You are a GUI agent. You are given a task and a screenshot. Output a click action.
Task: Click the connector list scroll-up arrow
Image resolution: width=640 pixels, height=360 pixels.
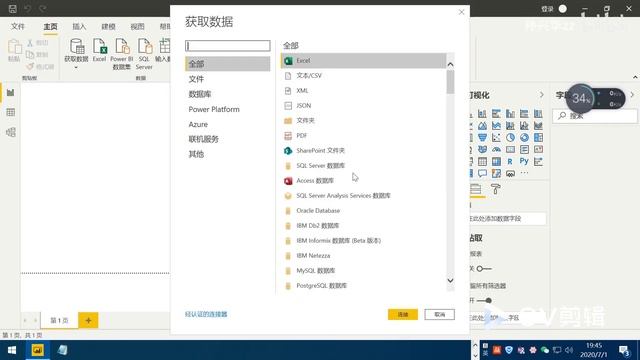pos(450,64)
